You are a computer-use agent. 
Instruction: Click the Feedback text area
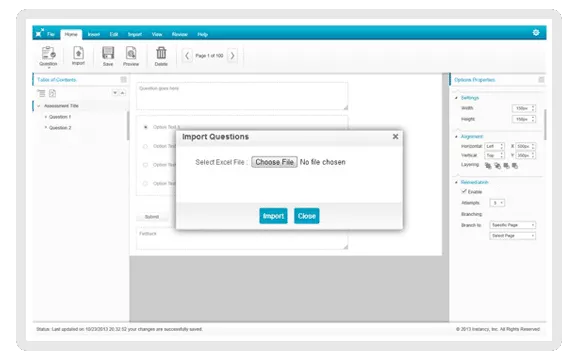[x=242, y=239]
